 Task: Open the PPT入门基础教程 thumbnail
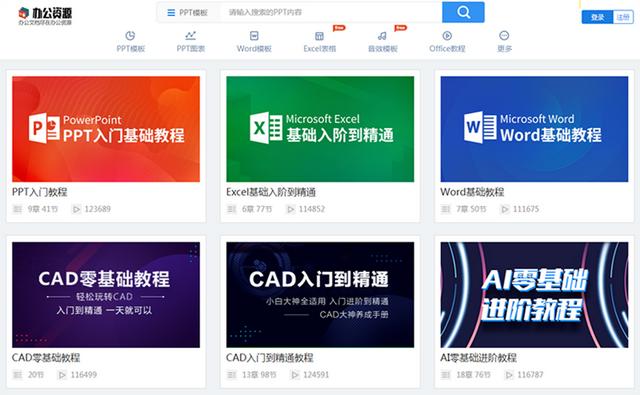click(106, 129)
